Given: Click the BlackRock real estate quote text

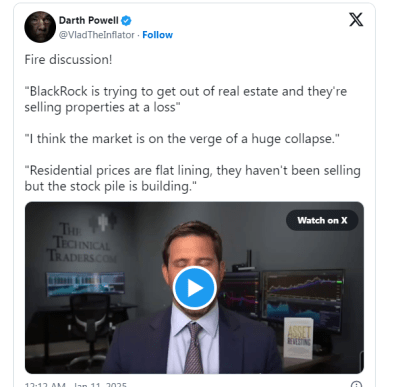Looking at the screenshot, I should pyautogui.click(x=186, y=99).
